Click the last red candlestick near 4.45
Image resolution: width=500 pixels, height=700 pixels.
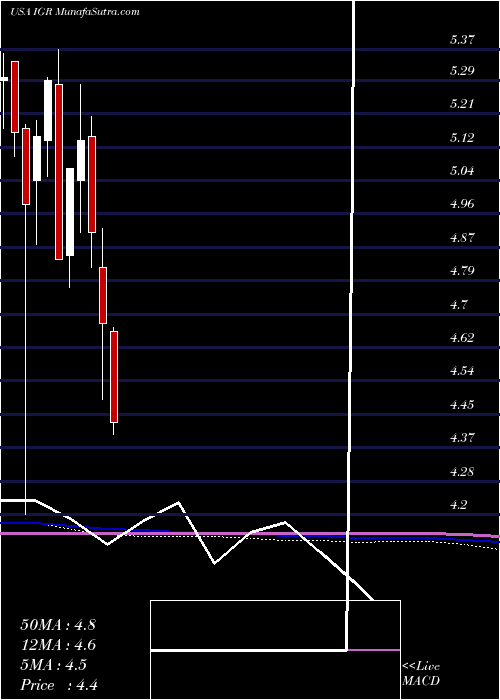click(x=114, y=377)
